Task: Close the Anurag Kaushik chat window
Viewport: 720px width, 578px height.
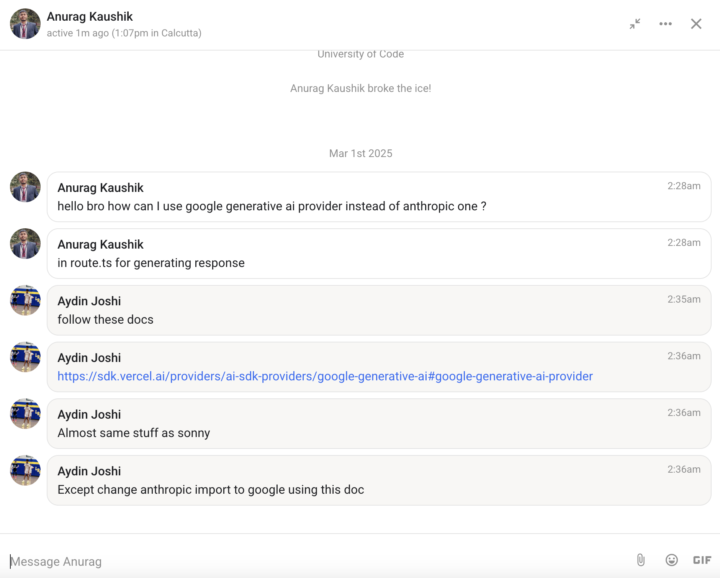Action: point(696,24)
